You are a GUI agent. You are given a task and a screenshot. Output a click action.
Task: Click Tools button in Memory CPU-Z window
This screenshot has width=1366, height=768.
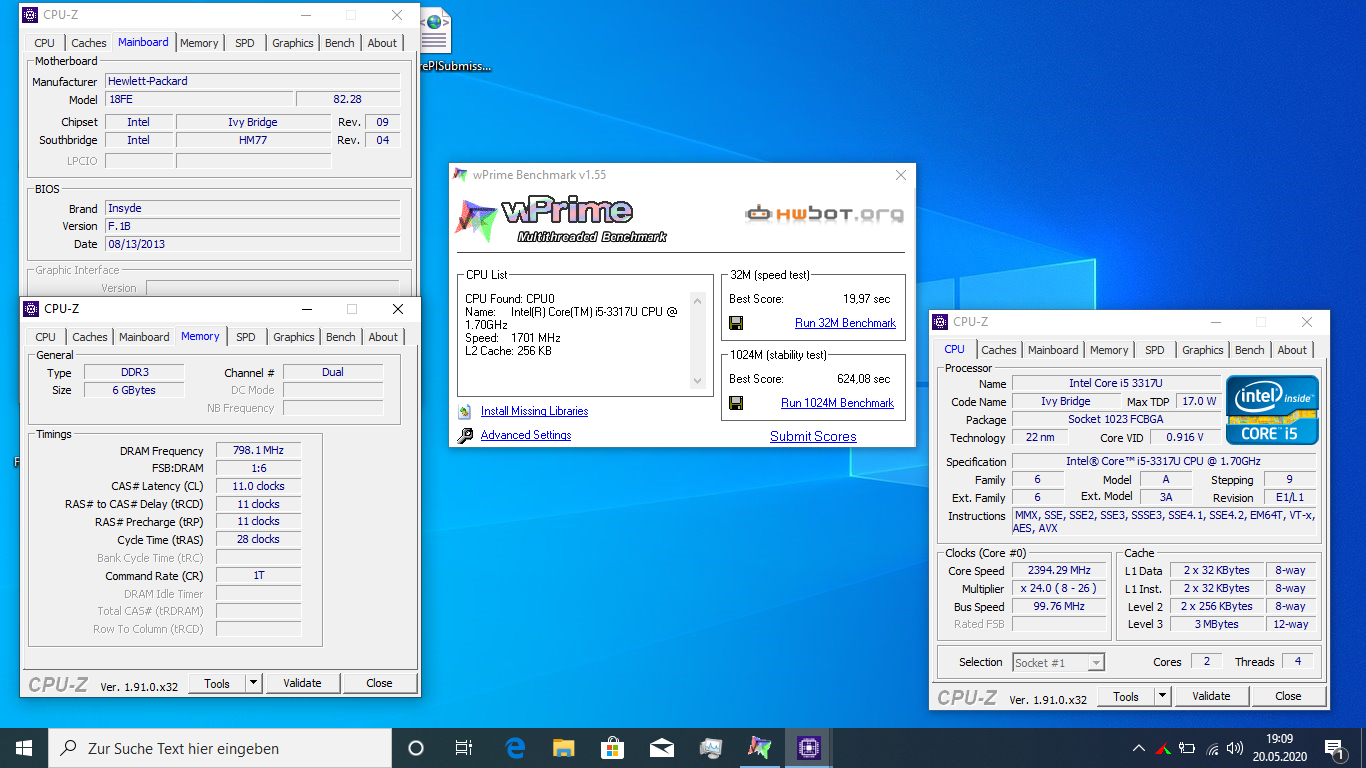(x=217, y=684)
